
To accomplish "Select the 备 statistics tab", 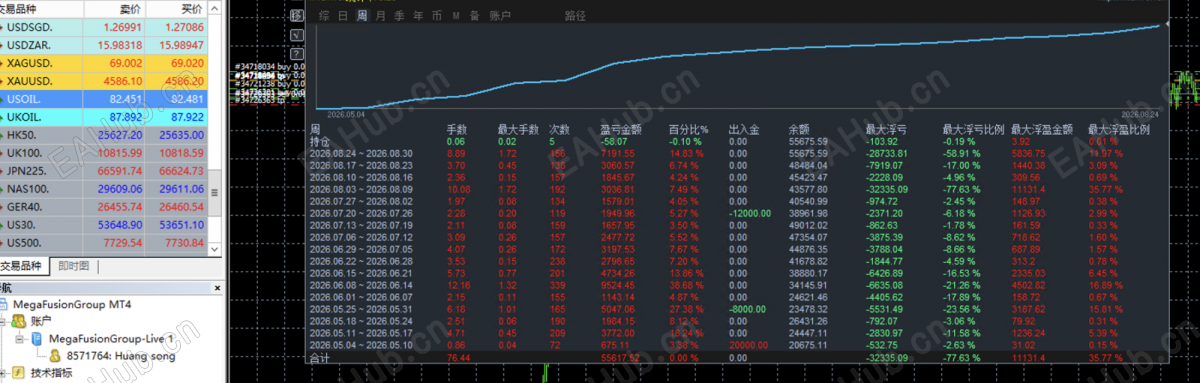I will (x=474, y=16).
